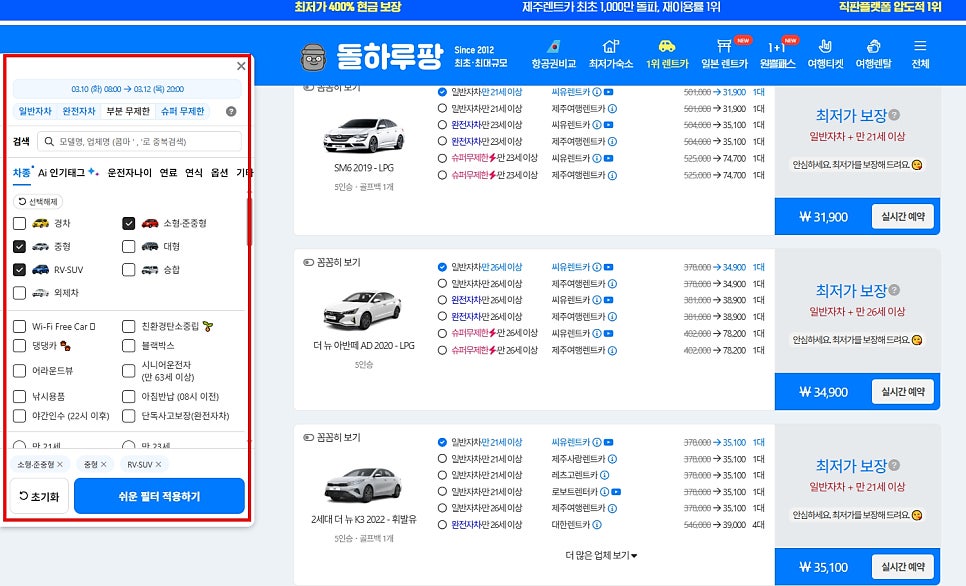The width and height of the screenshot is (966, 586).
Task: Click the 모델명, 업체명 search field
Action: (x=139, y=142)
